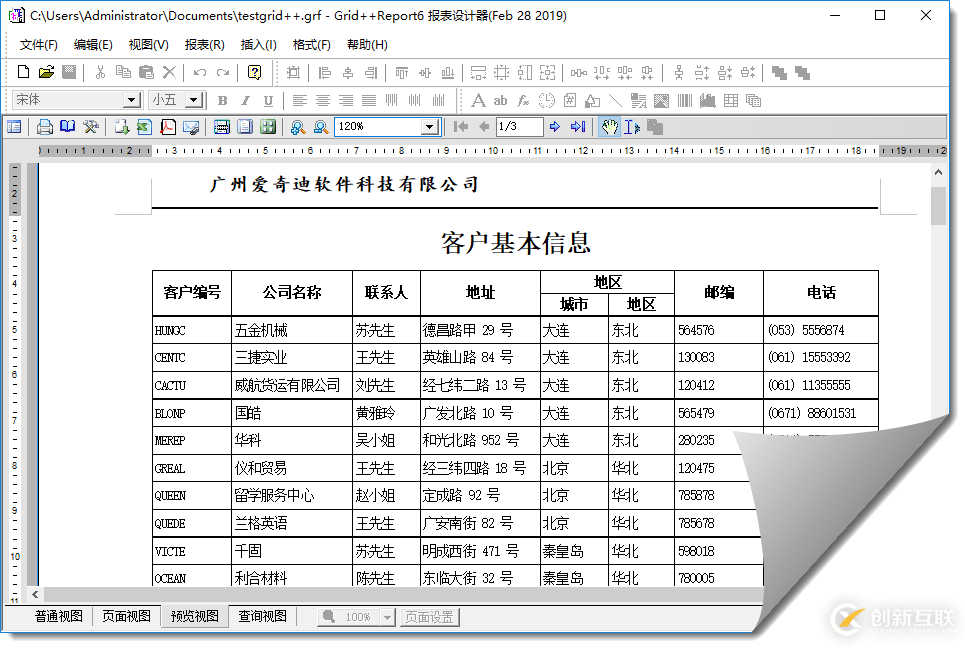
Task: Open the zoom level 120% dropdown
Action: coord(430,126)
